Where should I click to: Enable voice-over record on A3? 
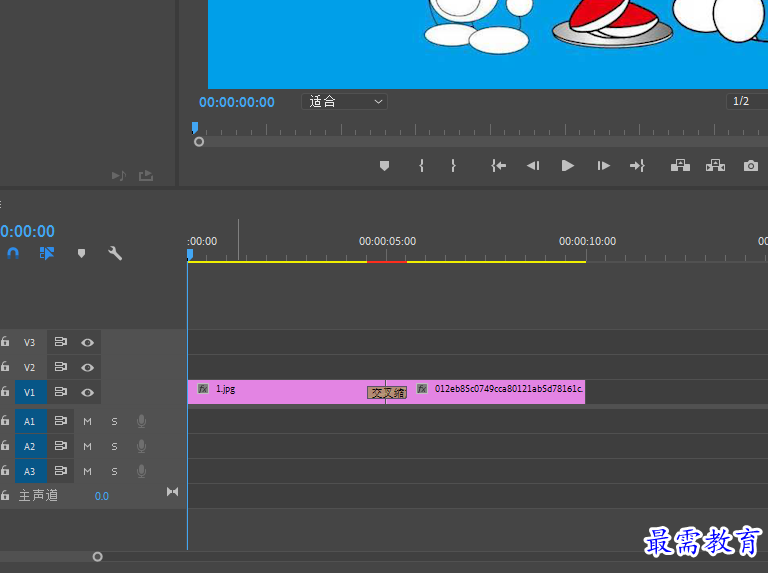click(x=142, y=471)
